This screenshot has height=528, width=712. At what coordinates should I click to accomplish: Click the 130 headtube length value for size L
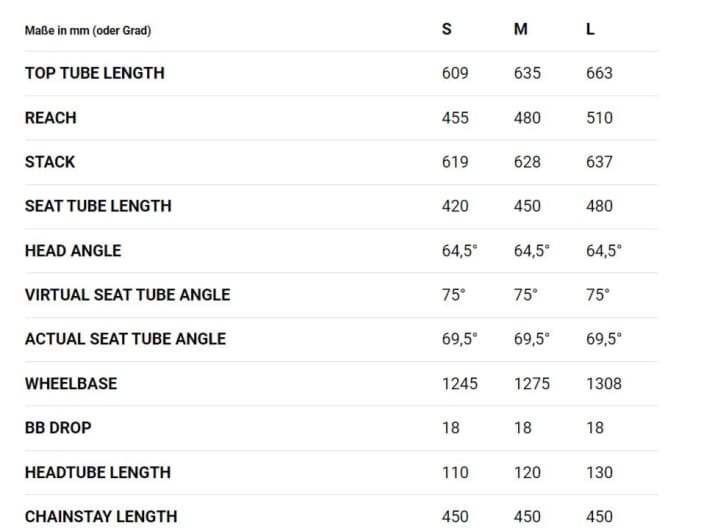point(599,472)
